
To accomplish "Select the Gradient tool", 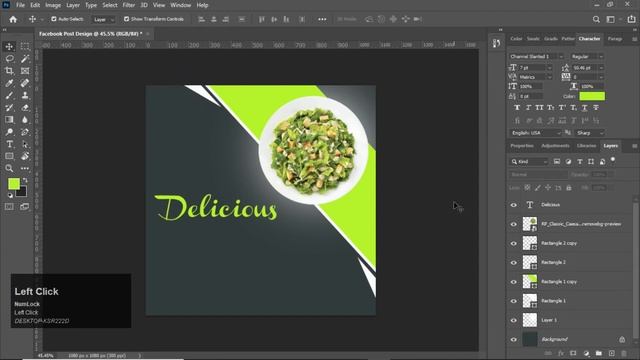I will pyautogui.click(x=9, y=120).
